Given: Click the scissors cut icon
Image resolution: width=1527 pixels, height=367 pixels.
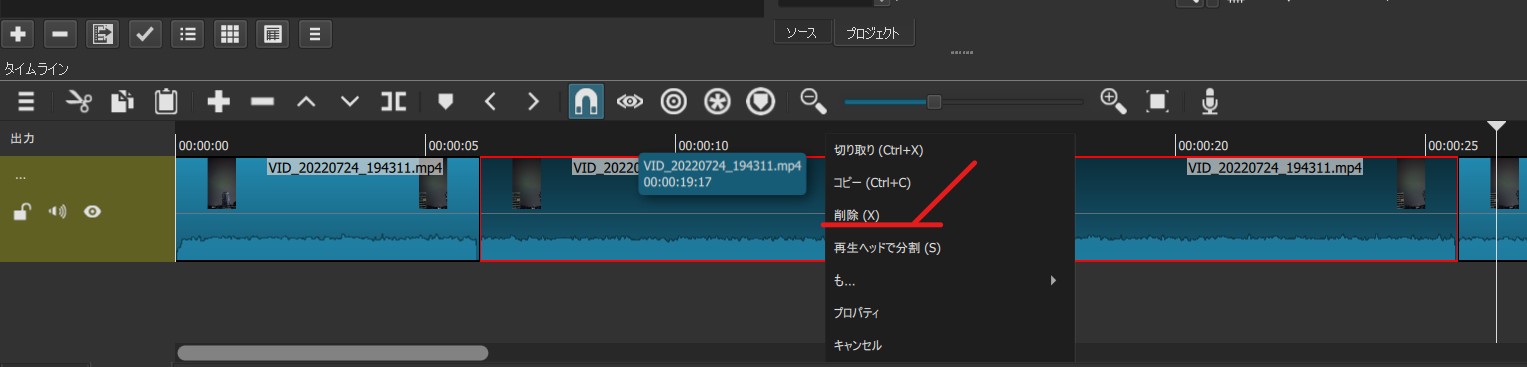Looking at the screenshot, I should coord(79,101).
